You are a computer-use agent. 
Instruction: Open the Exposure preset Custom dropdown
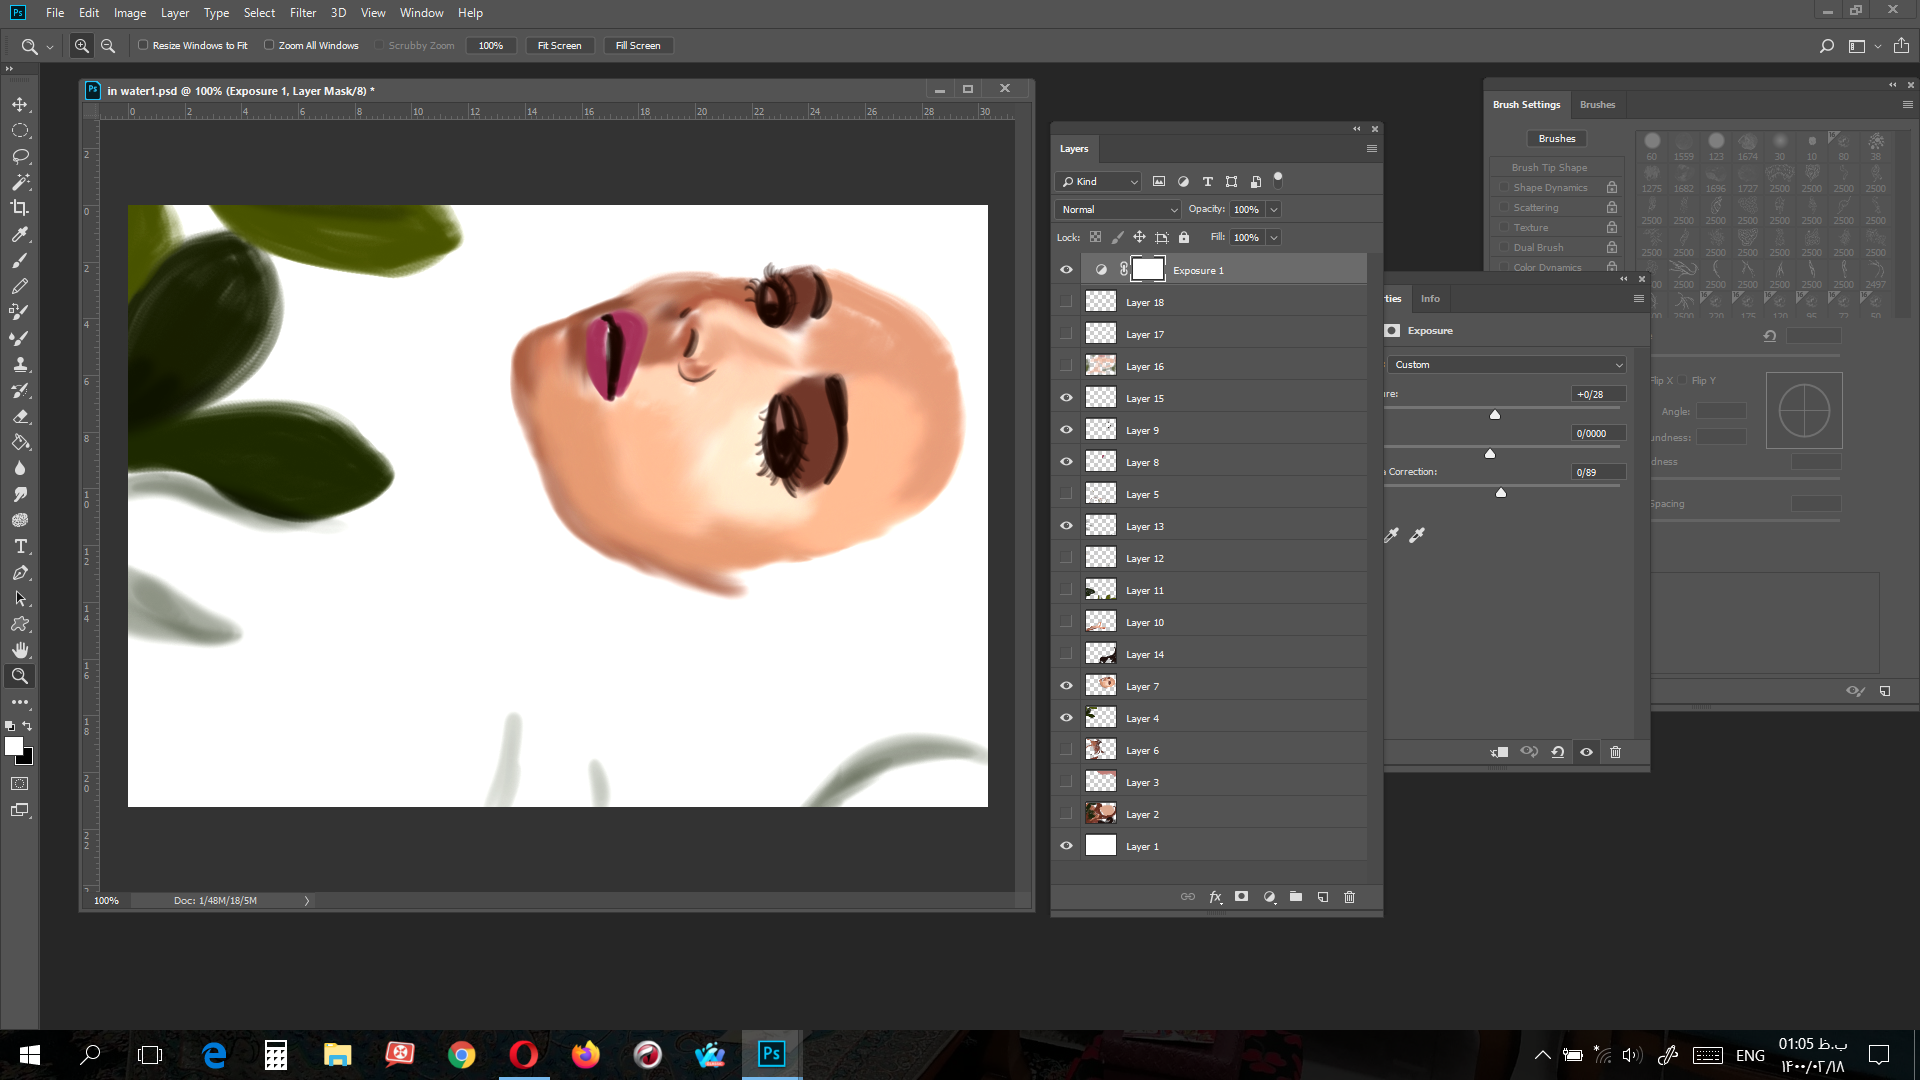[1507, 365]
